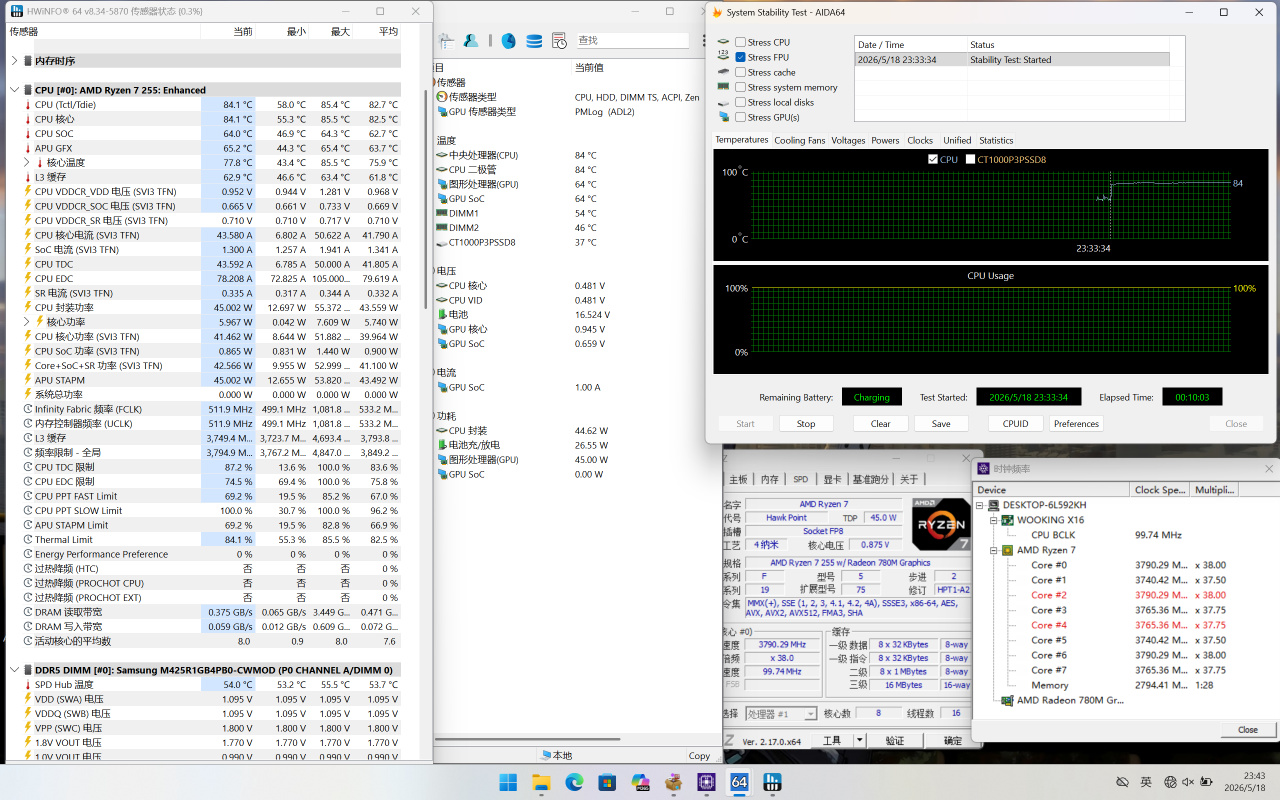This screenshot has width=1280, height=800.
Task: Enable the CT1000P3PSSD8 graph checkbox
Action: 970,159
